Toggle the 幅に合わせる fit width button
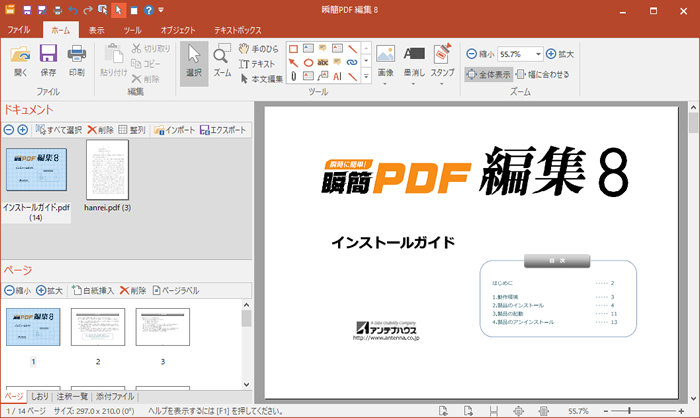Viewport: 700px width, 418px height. pyautogui.click(x=543, y=75)
